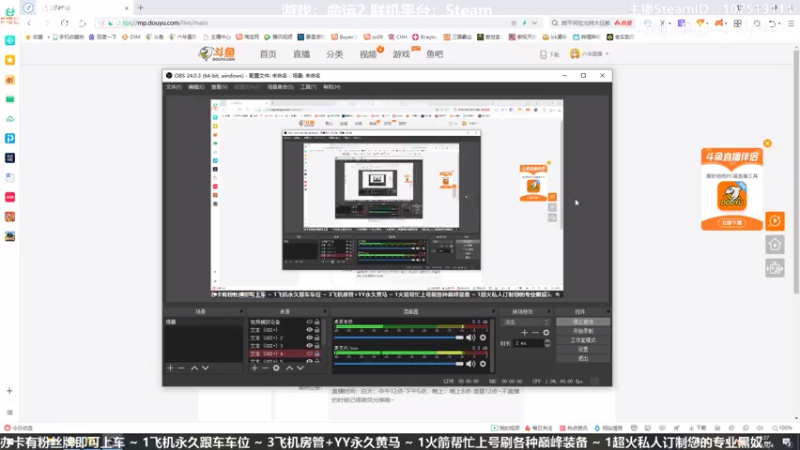Image resolution: width=800 pixels, height=450 pixels.
Task: Click the 停止推流 button in OBS controls
Action: tap(583, 322)
